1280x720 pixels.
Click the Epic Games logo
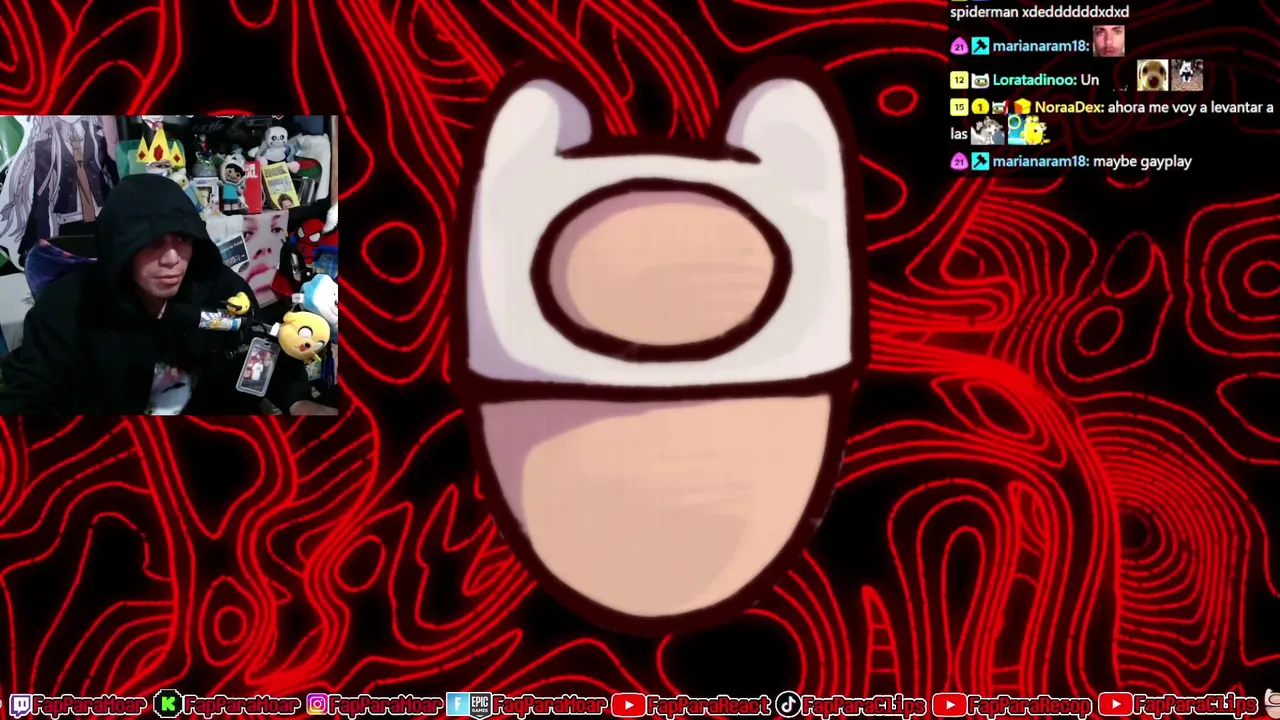(480, 705)
